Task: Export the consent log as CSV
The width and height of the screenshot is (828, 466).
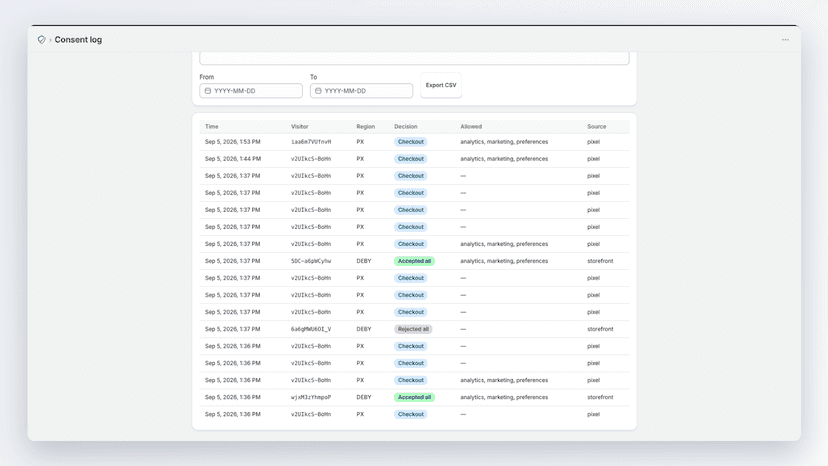Action: tap(441, 85)
